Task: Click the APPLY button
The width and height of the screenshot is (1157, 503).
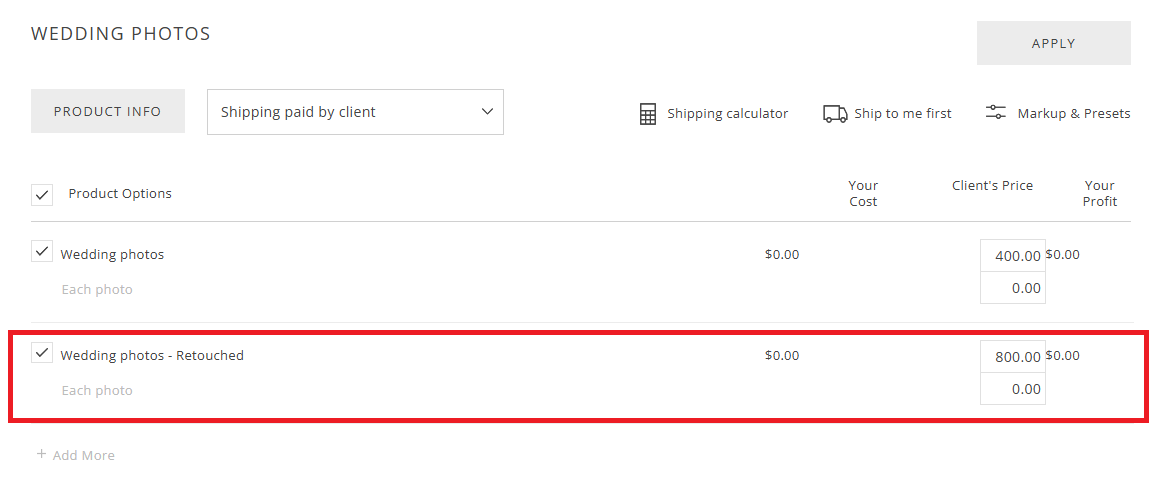Action: tap(1054, 43)
